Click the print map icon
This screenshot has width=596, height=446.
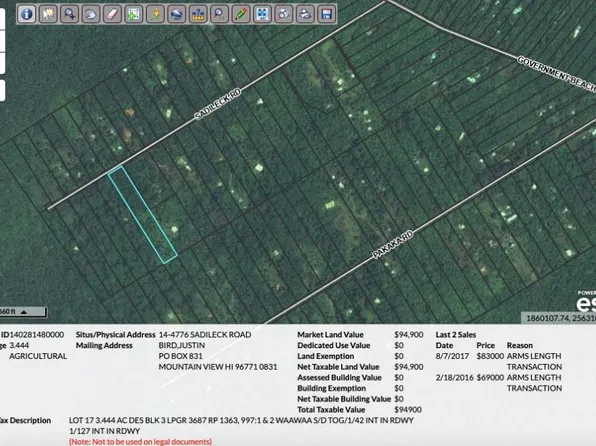coord(305,14)
